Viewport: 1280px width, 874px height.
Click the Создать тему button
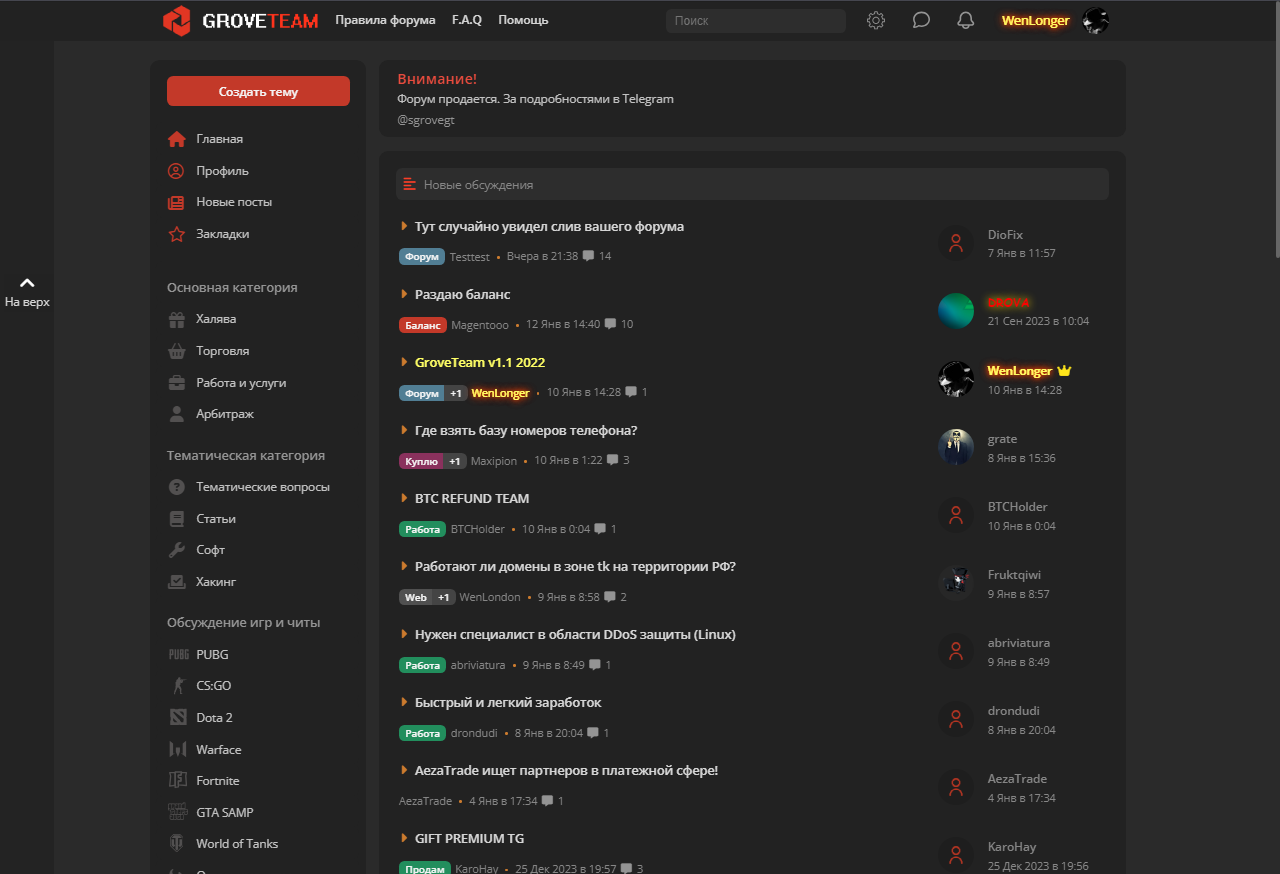[x=258, y=91]
